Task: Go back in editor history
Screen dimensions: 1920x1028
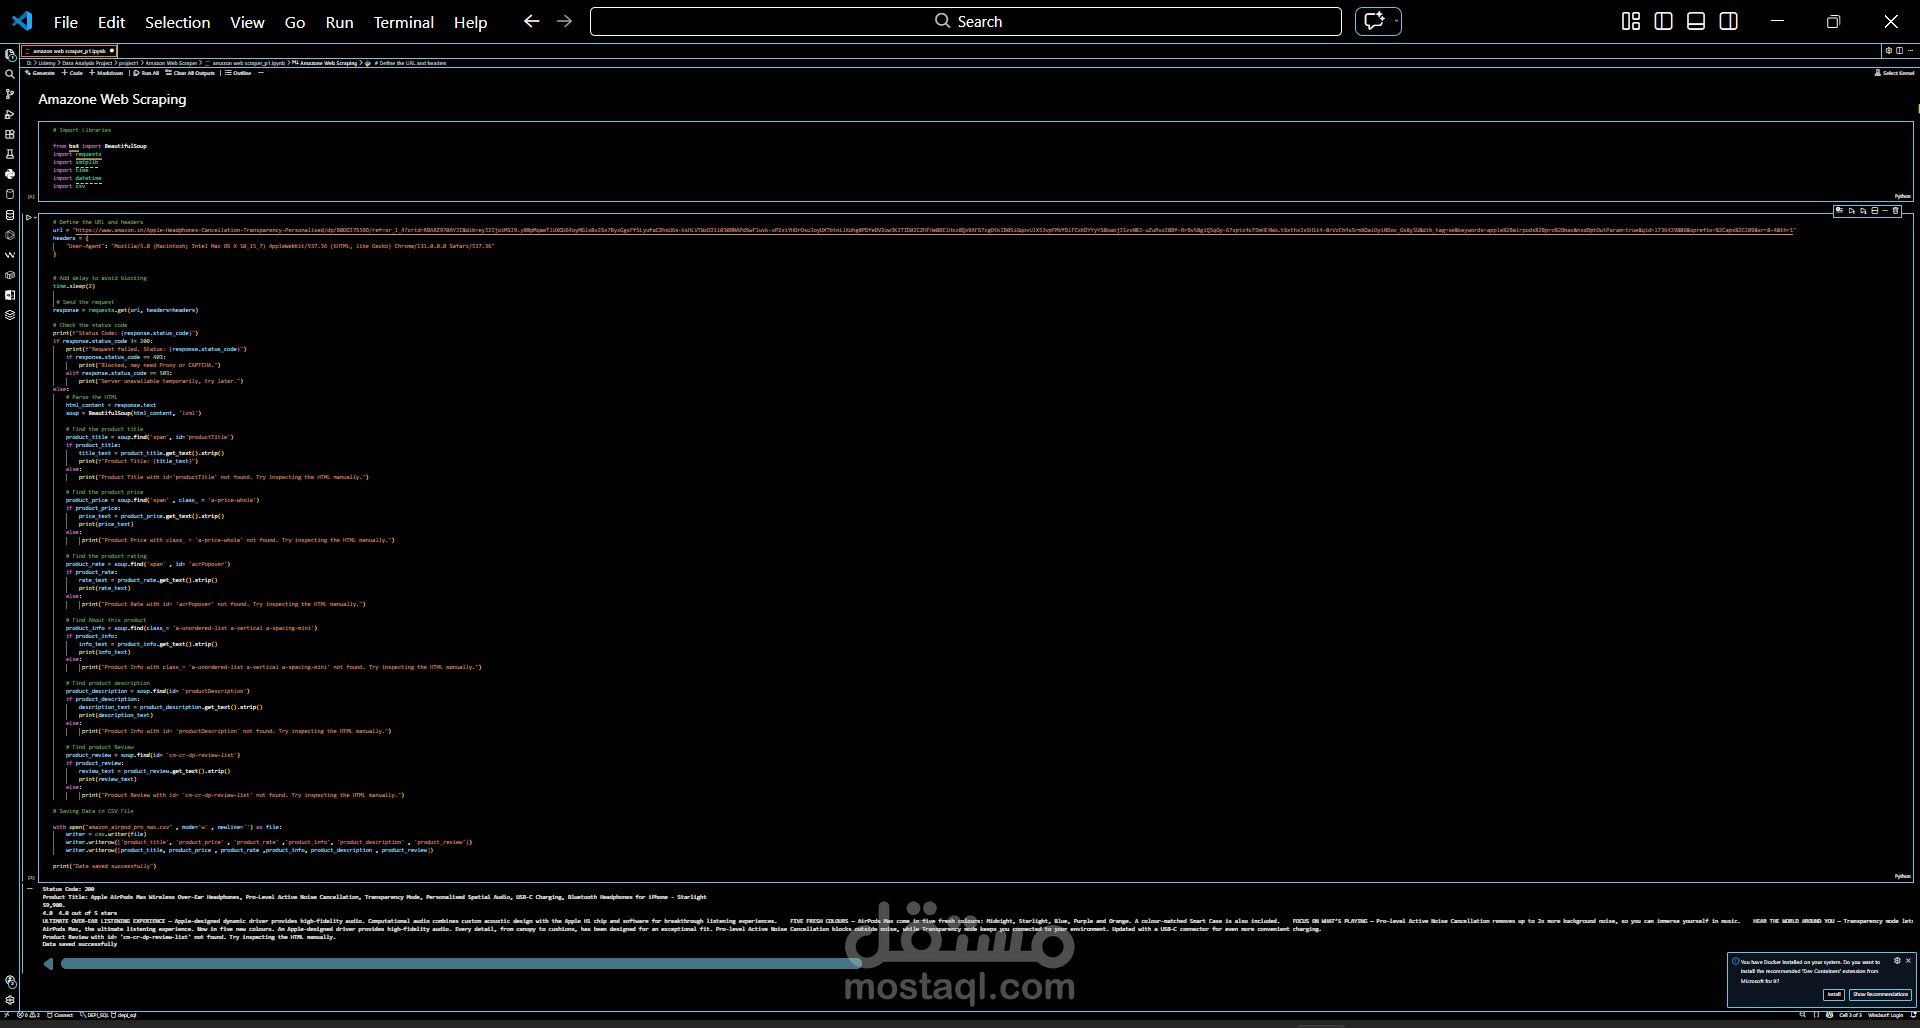Action: pyautogui.click(x=531, y=21)
